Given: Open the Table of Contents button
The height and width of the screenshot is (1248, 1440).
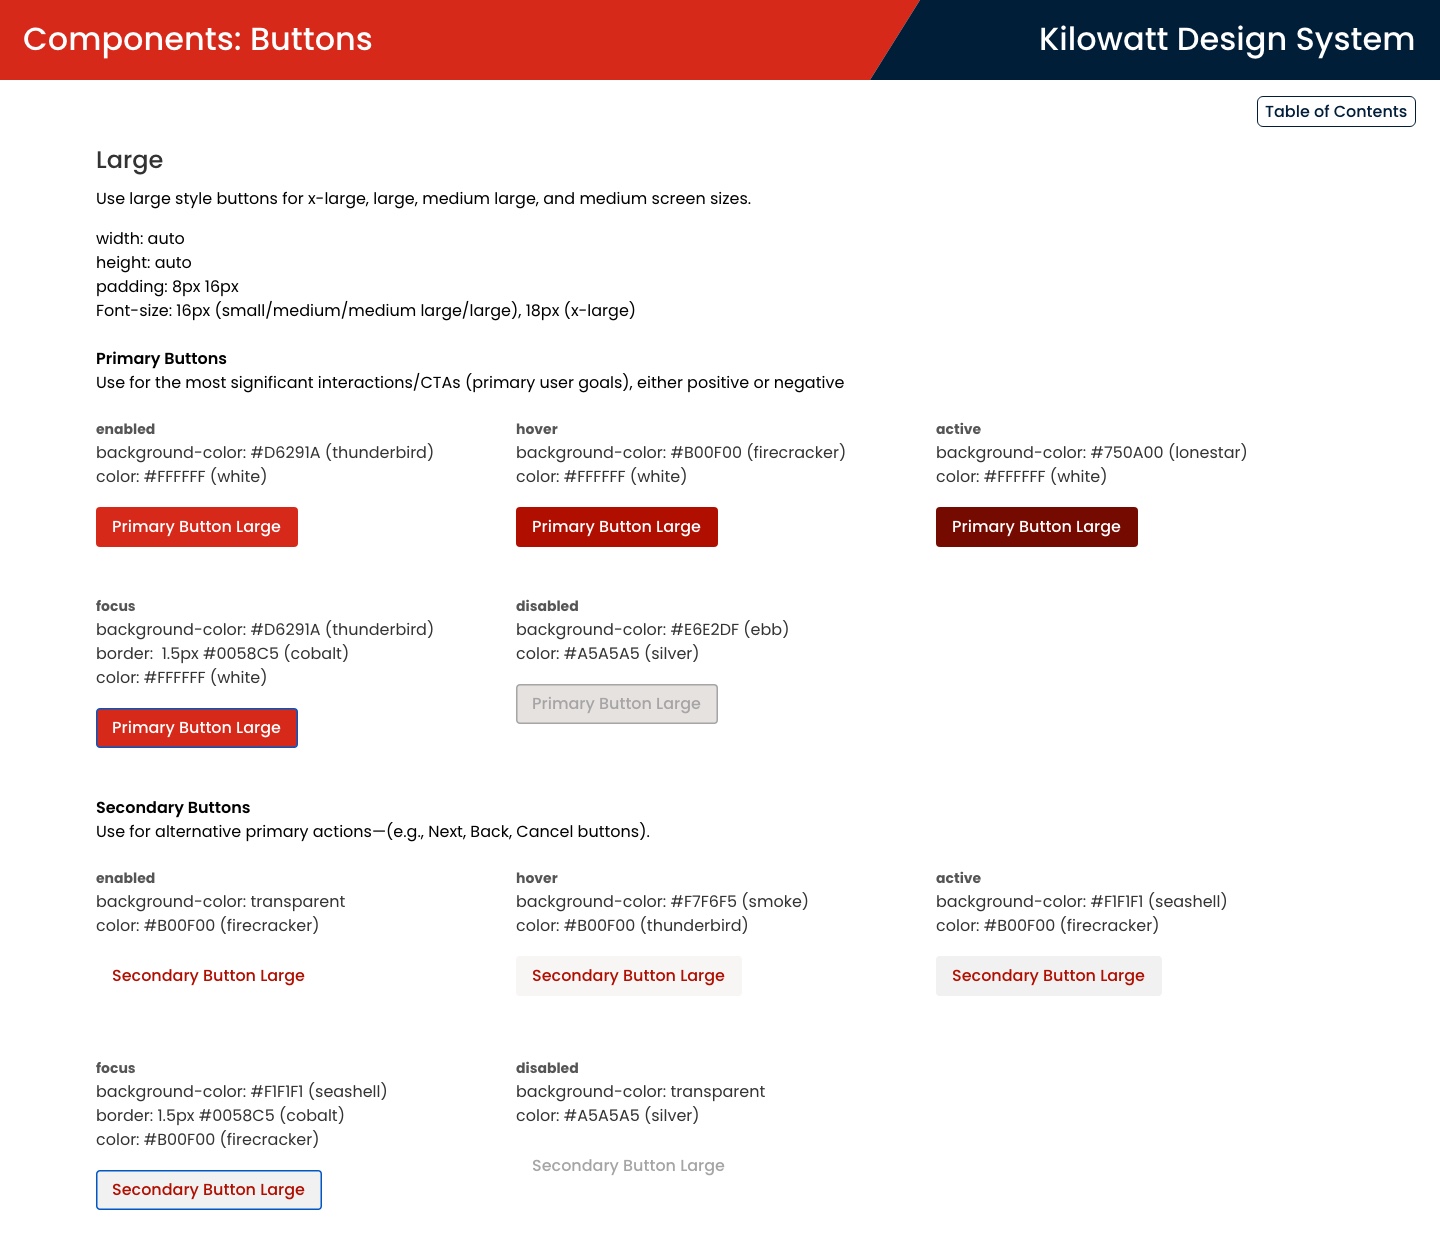Looking at the screenshot, I should (x=1336, y=112).
